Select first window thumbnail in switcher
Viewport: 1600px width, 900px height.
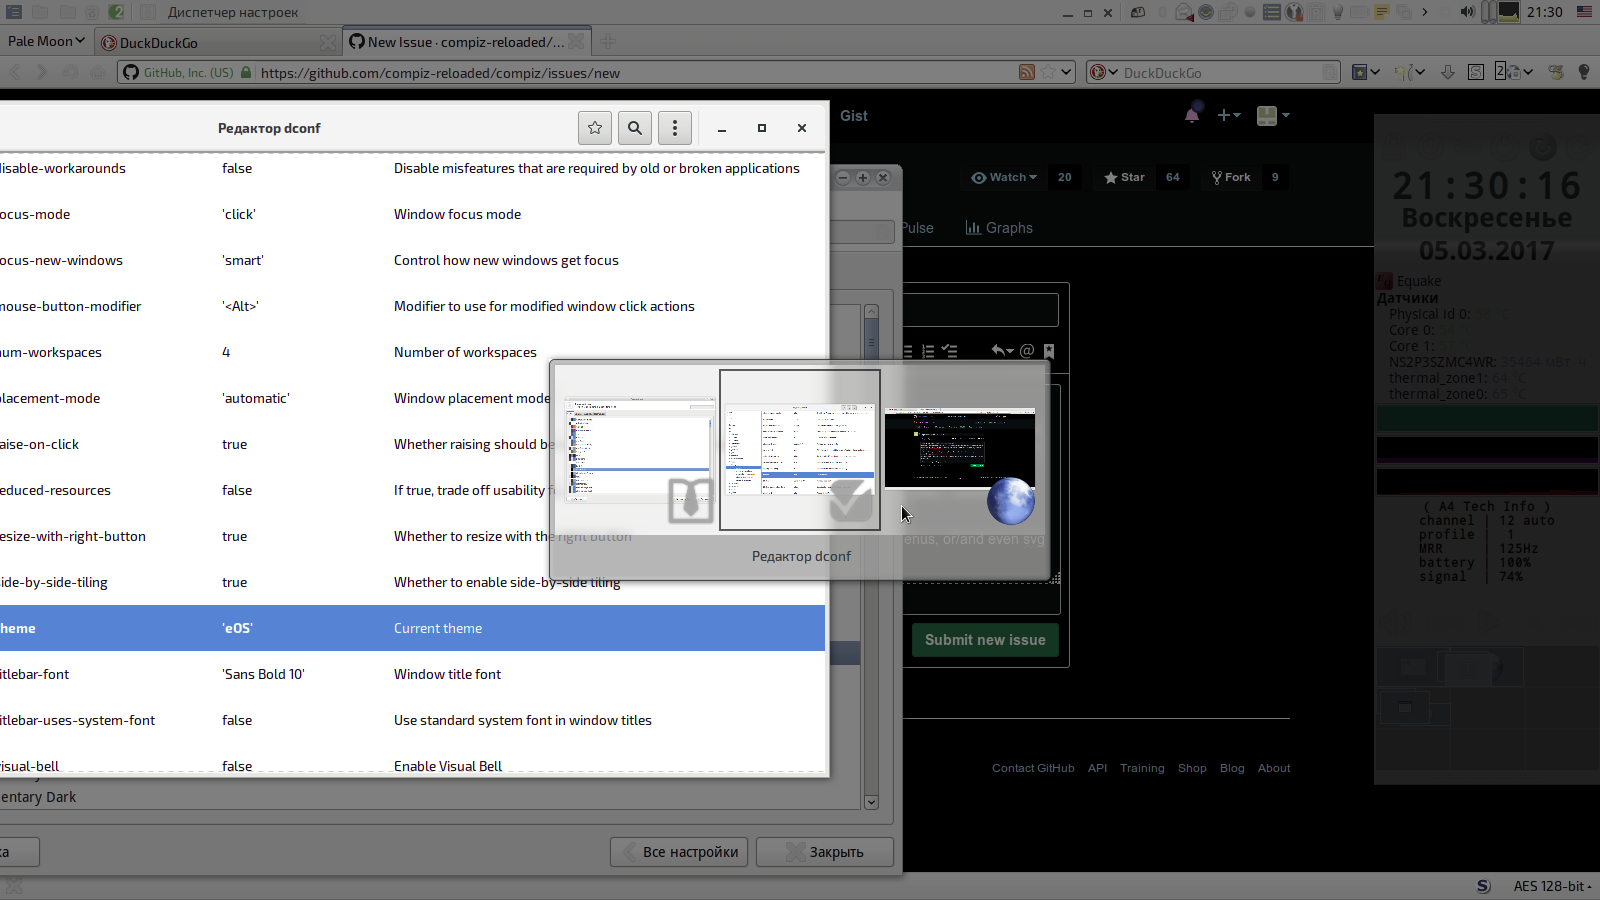coord(640,450)
